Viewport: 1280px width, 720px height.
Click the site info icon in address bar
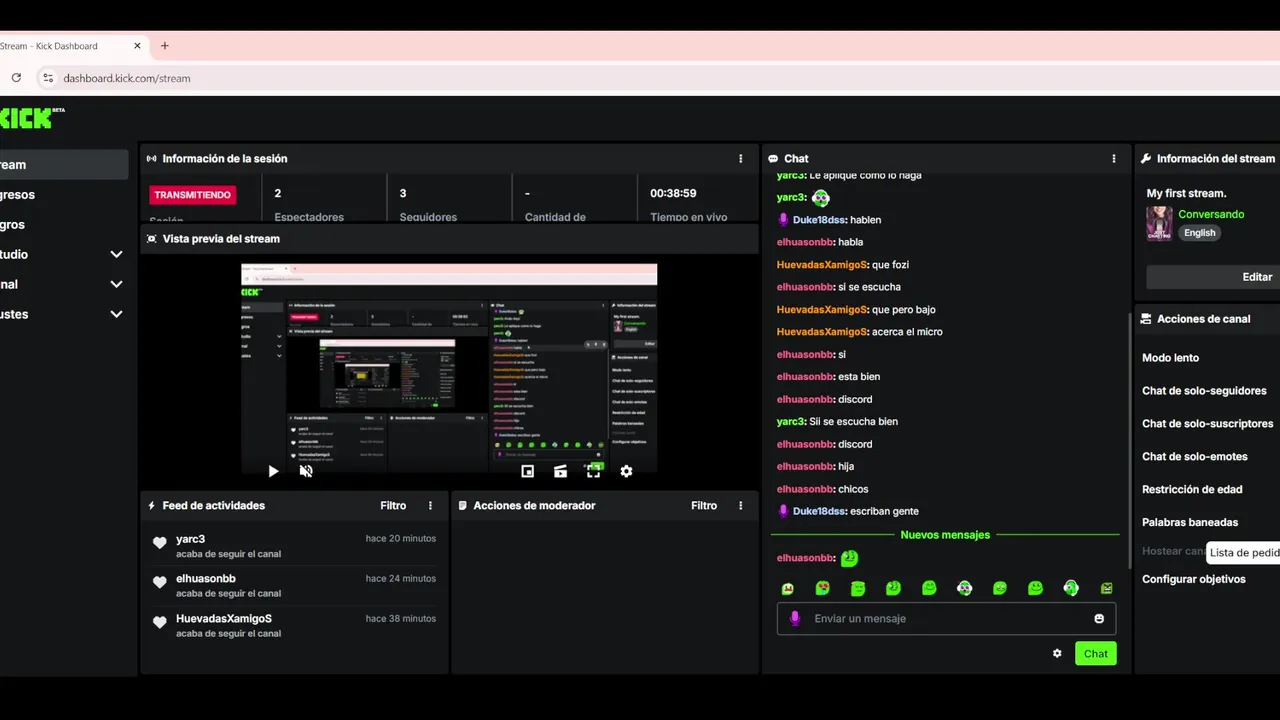pos(47,78)
